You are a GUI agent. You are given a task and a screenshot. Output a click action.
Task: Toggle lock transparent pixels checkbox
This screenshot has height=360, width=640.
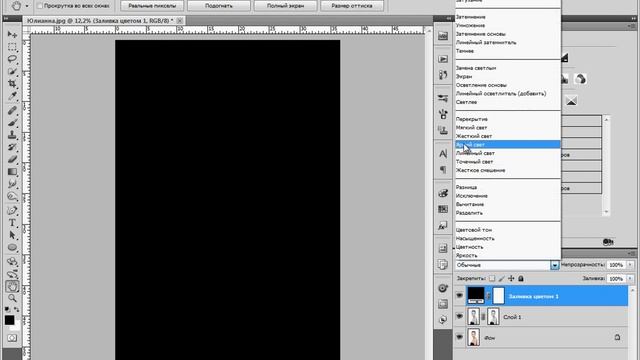click(x=492, y=278)
